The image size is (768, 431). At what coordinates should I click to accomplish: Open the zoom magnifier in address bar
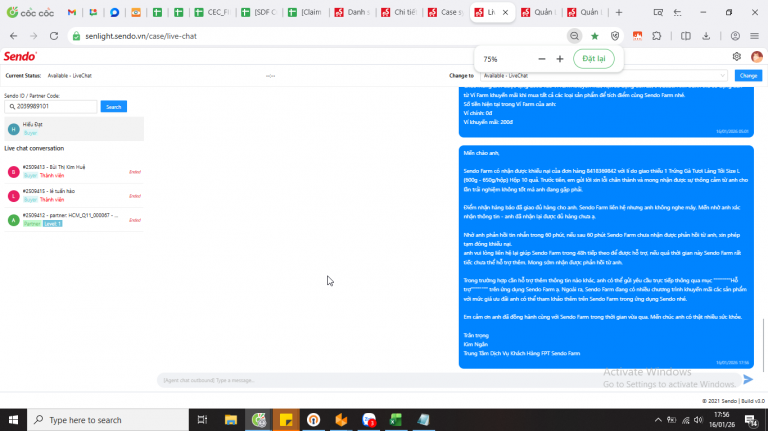point(574,36)
